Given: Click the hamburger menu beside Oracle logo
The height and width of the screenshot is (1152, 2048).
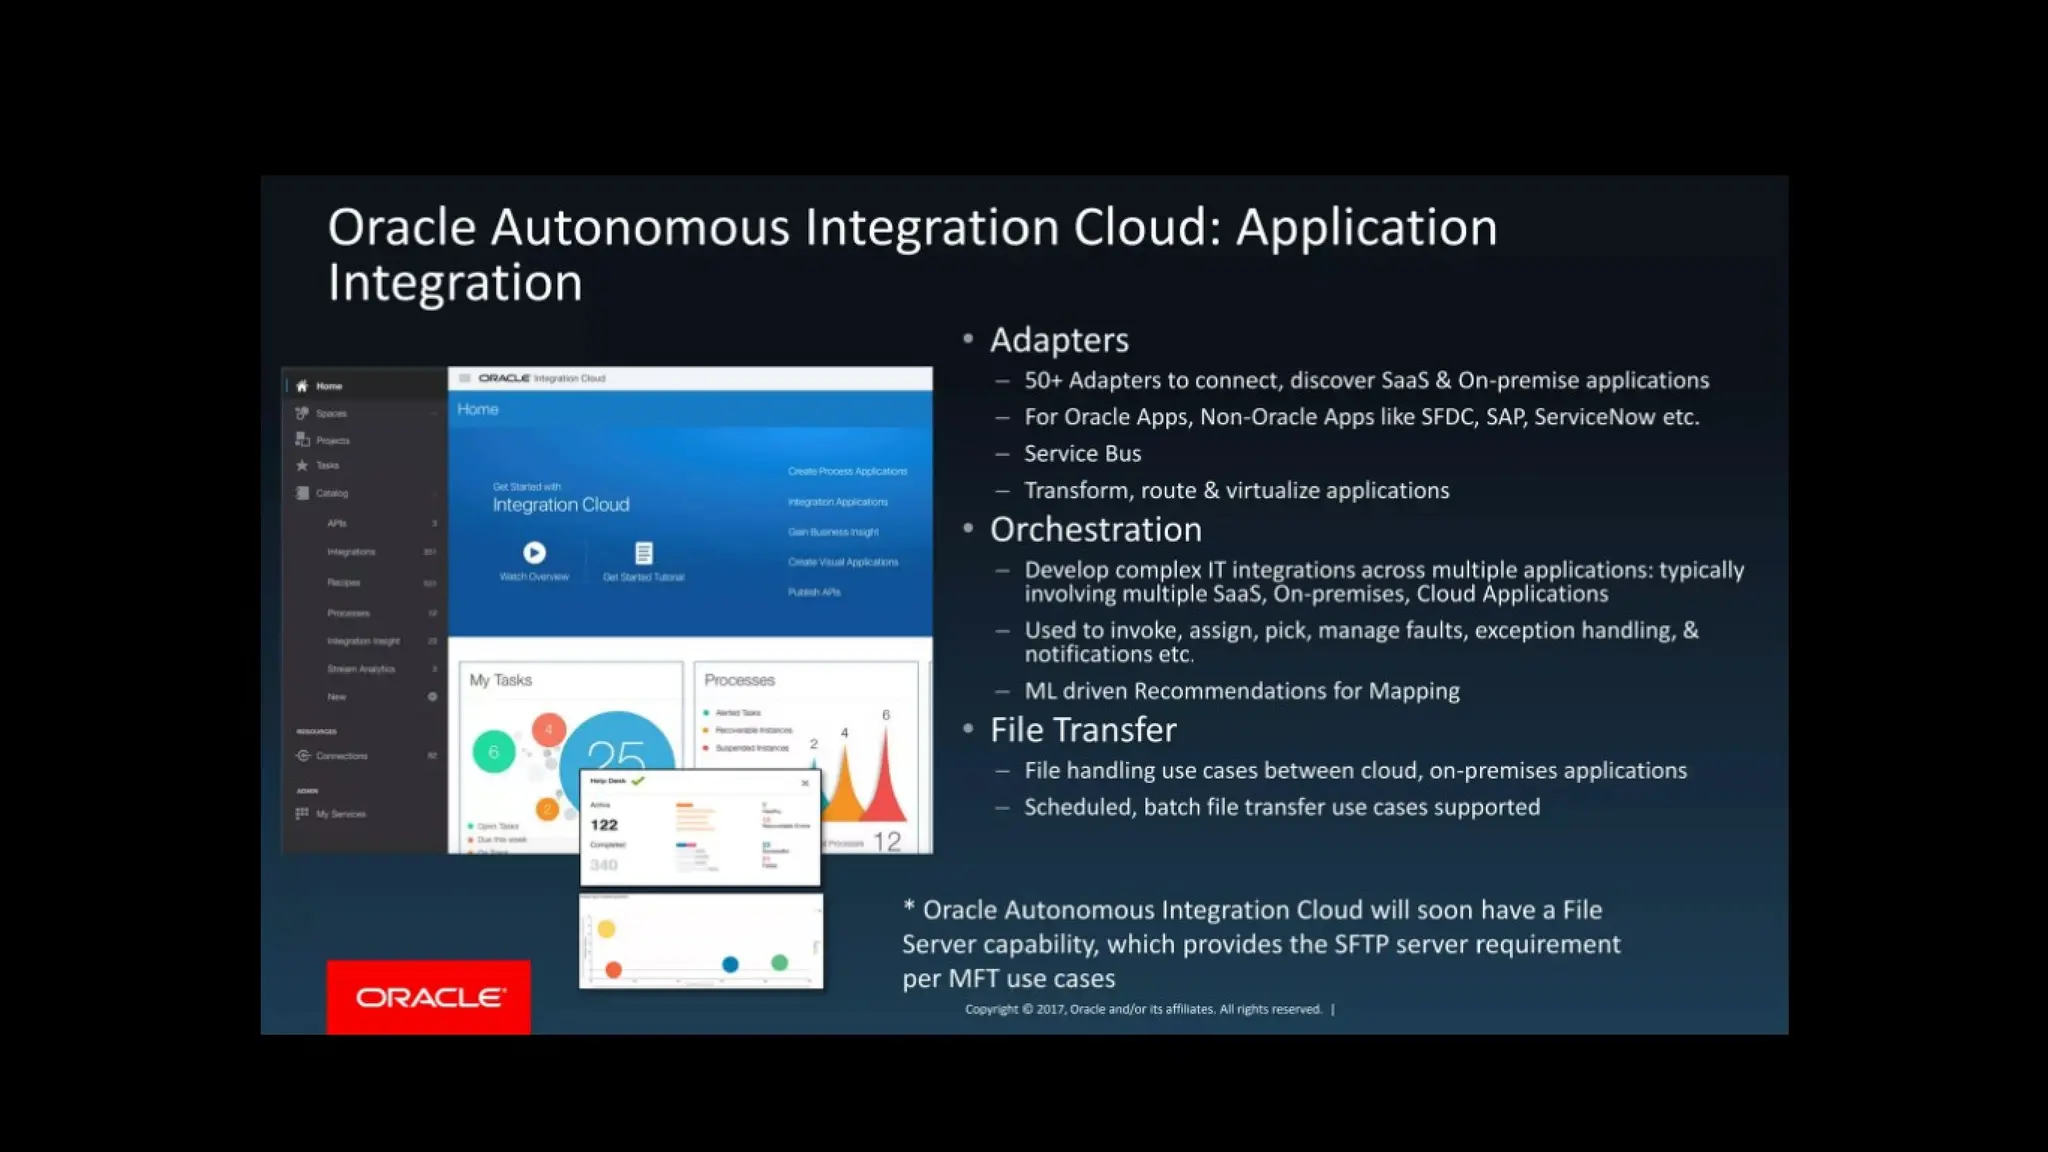Looking at the screenshot, I should point(465,378).
